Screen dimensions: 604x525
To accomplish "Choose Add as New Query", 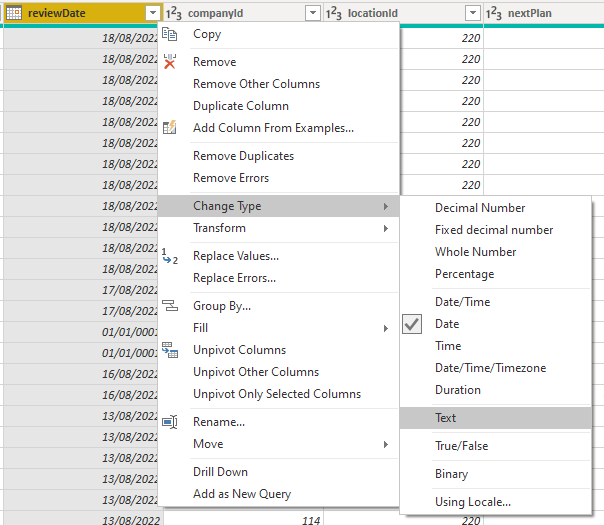I will tap(278, 494).
